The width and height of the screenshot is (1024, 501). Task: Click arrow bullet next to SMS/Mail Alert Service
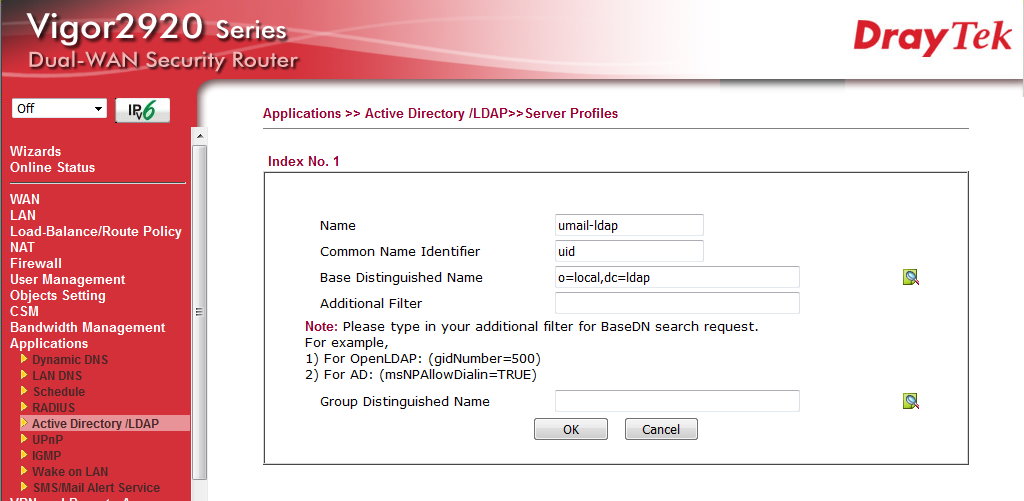(24, 487)
